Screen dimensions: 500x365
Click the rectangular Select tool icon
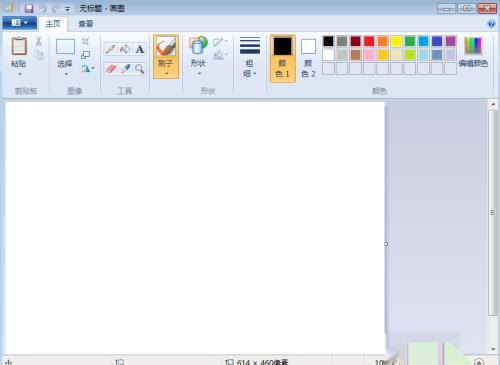[65, 47]
